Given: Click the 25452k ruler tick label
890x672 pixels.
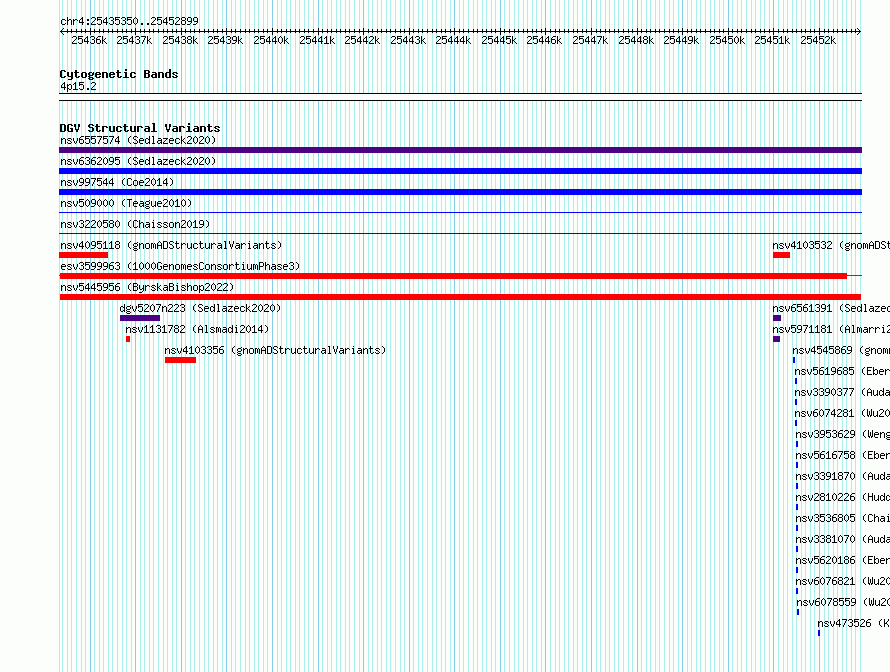Looking at the screenshot, I should click(x=818, y=40).
